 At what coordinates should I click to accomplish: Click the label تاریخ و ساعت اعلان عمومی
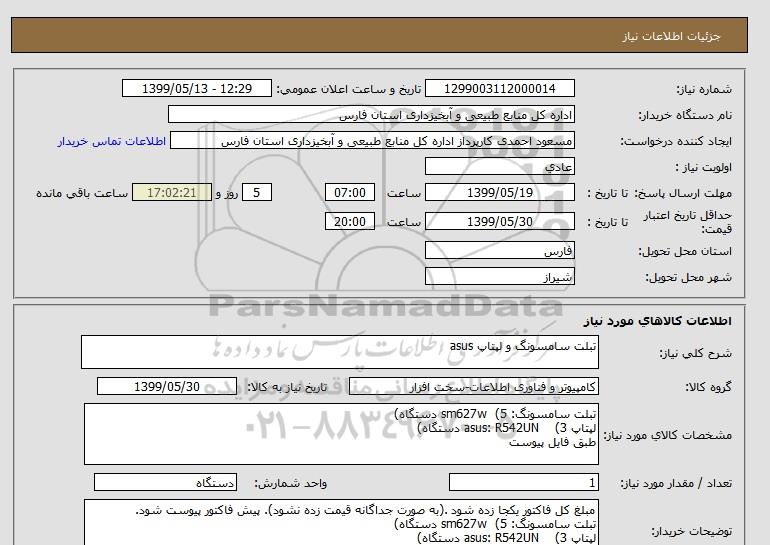tap(349, 89)
